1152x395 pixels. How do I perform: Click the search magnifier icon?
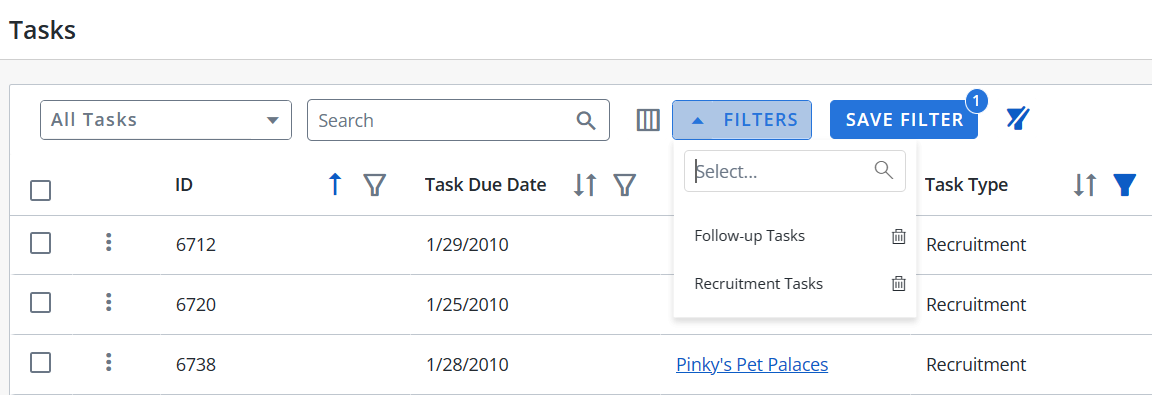click(x=586, y=120)
